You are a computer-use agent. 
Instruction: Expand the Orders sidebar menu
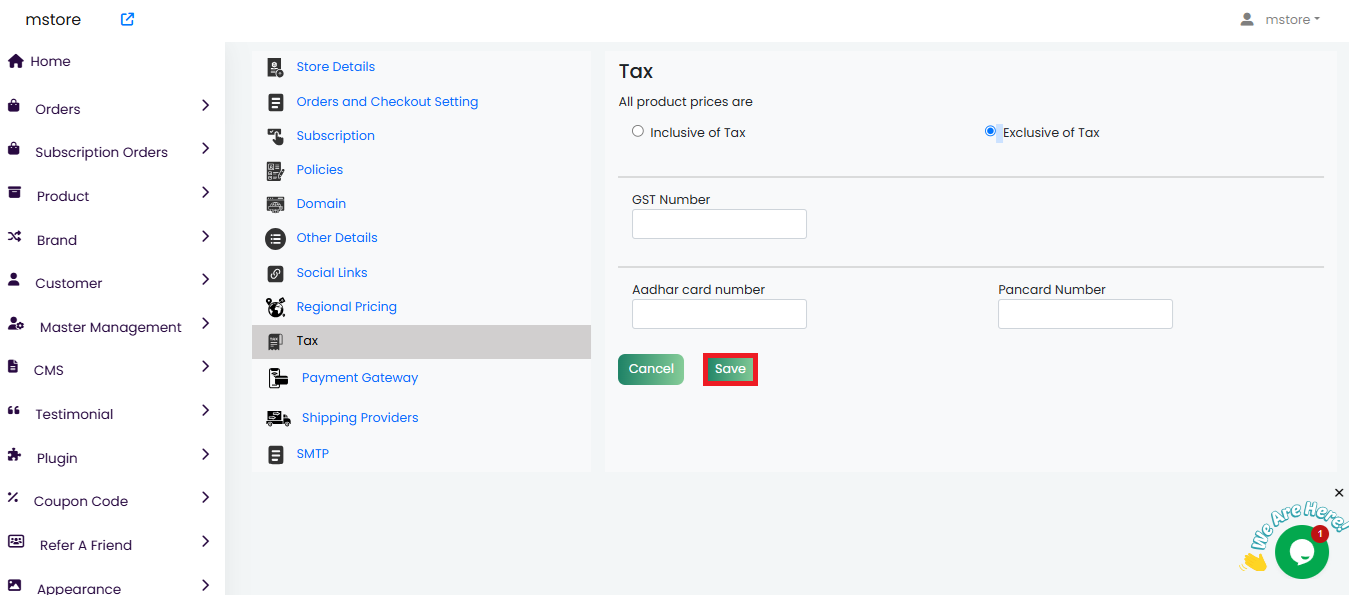tap(205, 105)
